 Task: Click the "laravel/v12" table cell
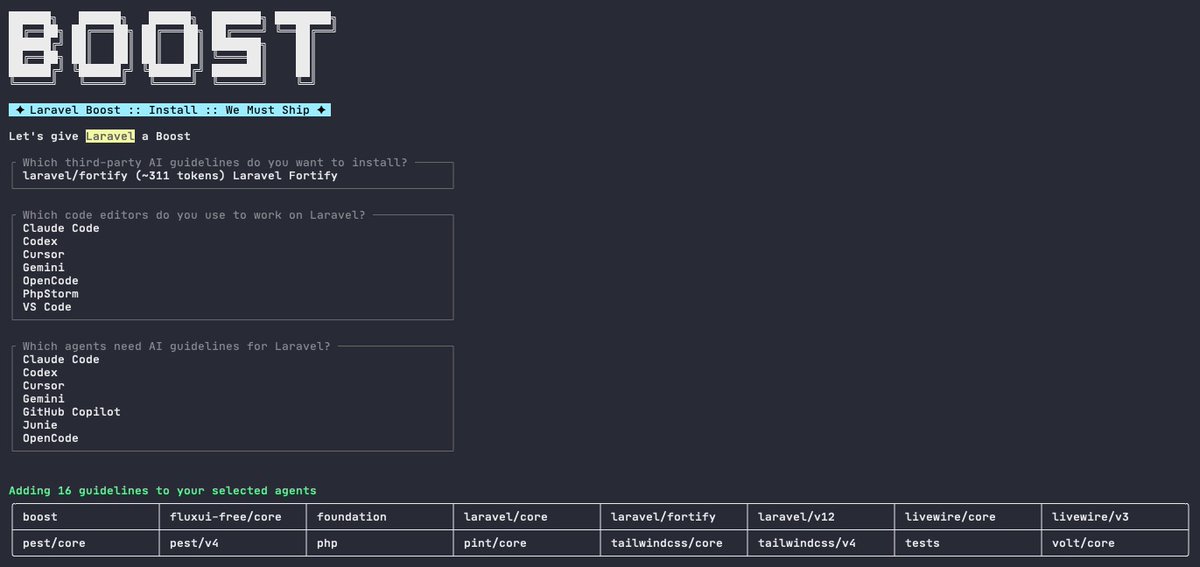pos(821,517)
